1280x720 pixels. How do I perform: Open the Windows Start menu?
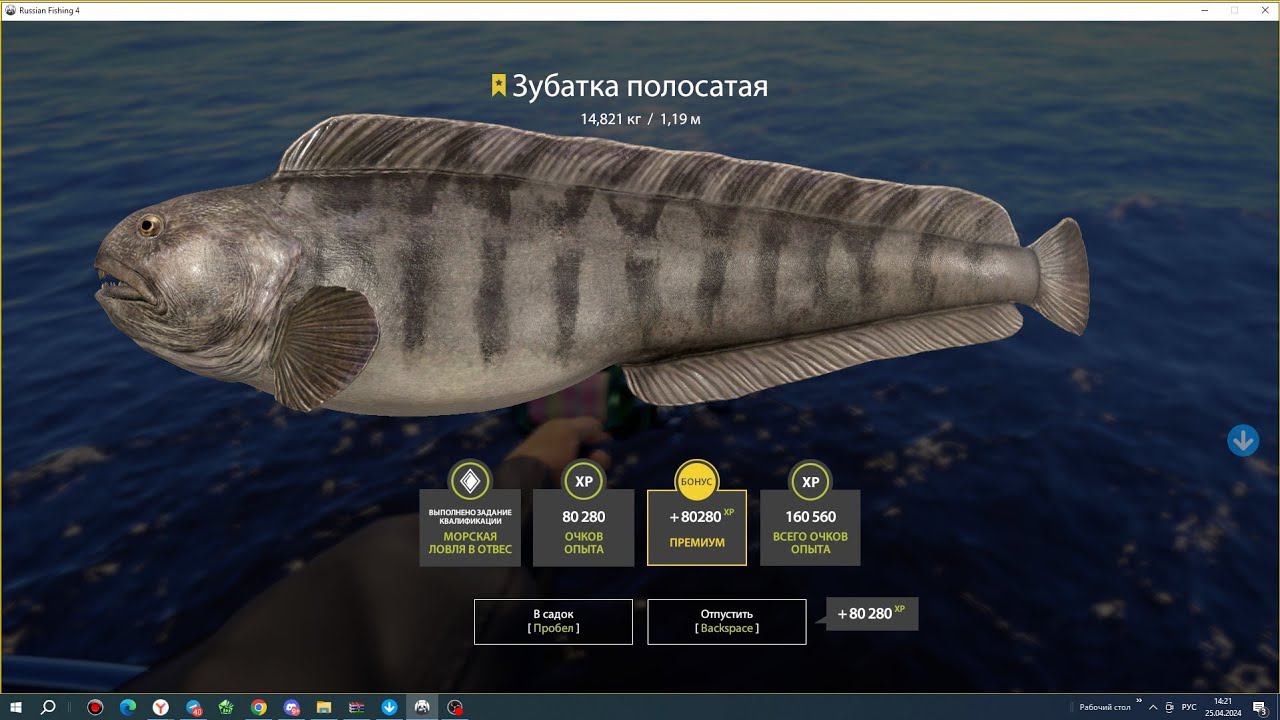click(x=15, y=707)
